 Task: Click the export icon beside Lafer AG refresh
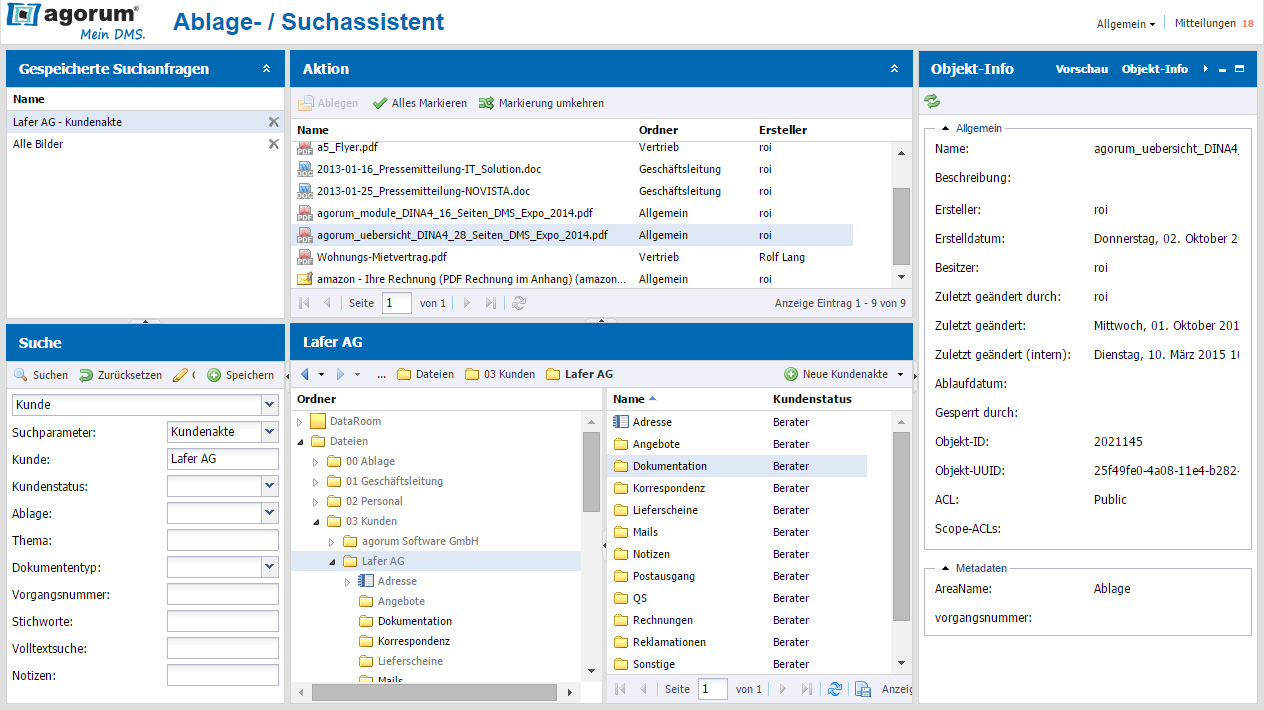(863, 689)
